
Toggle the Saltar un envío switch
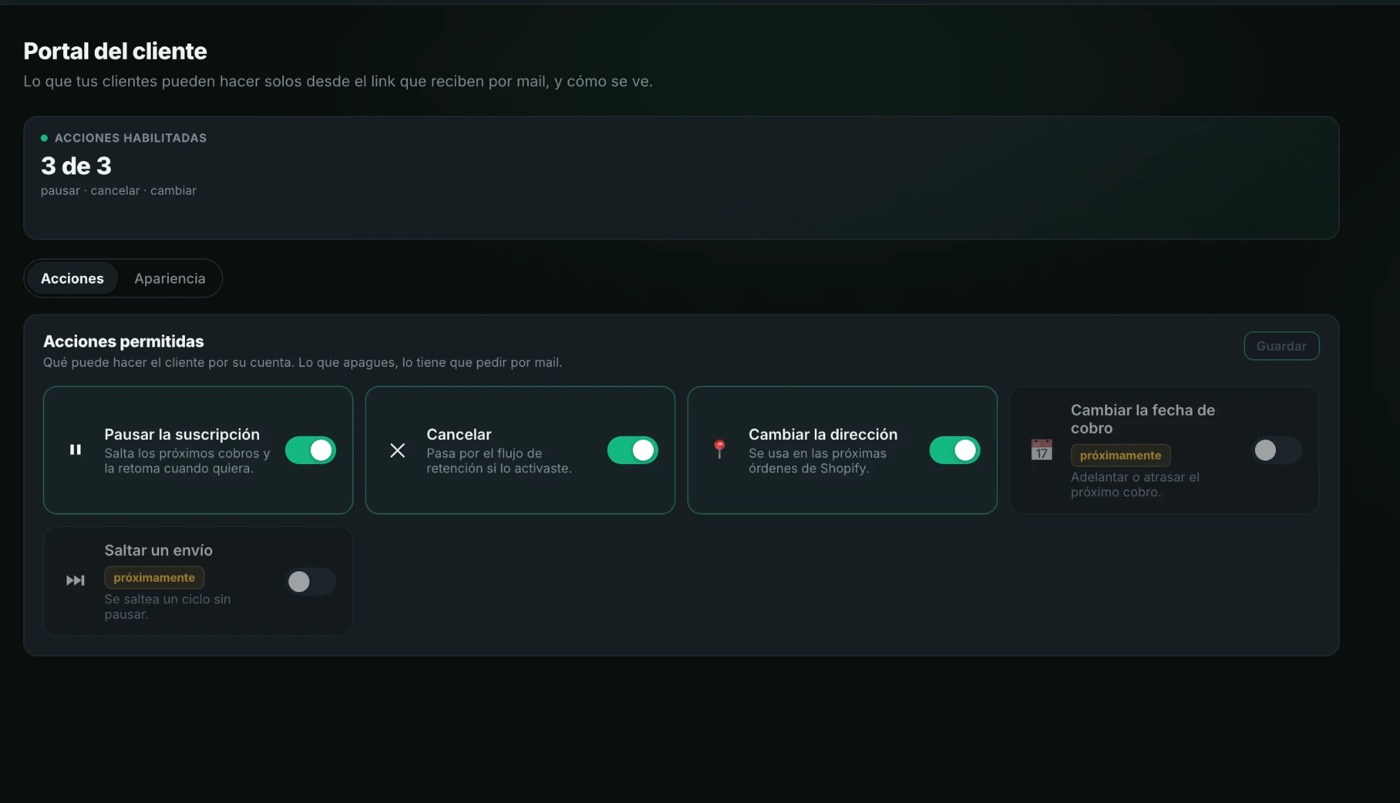coord(311,581)
